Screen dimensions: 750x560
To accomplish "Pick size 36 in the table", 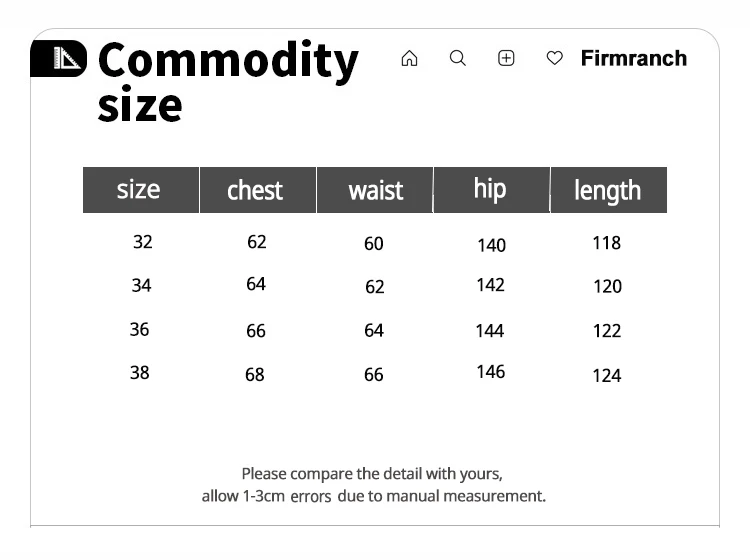I will coord(139,329).
